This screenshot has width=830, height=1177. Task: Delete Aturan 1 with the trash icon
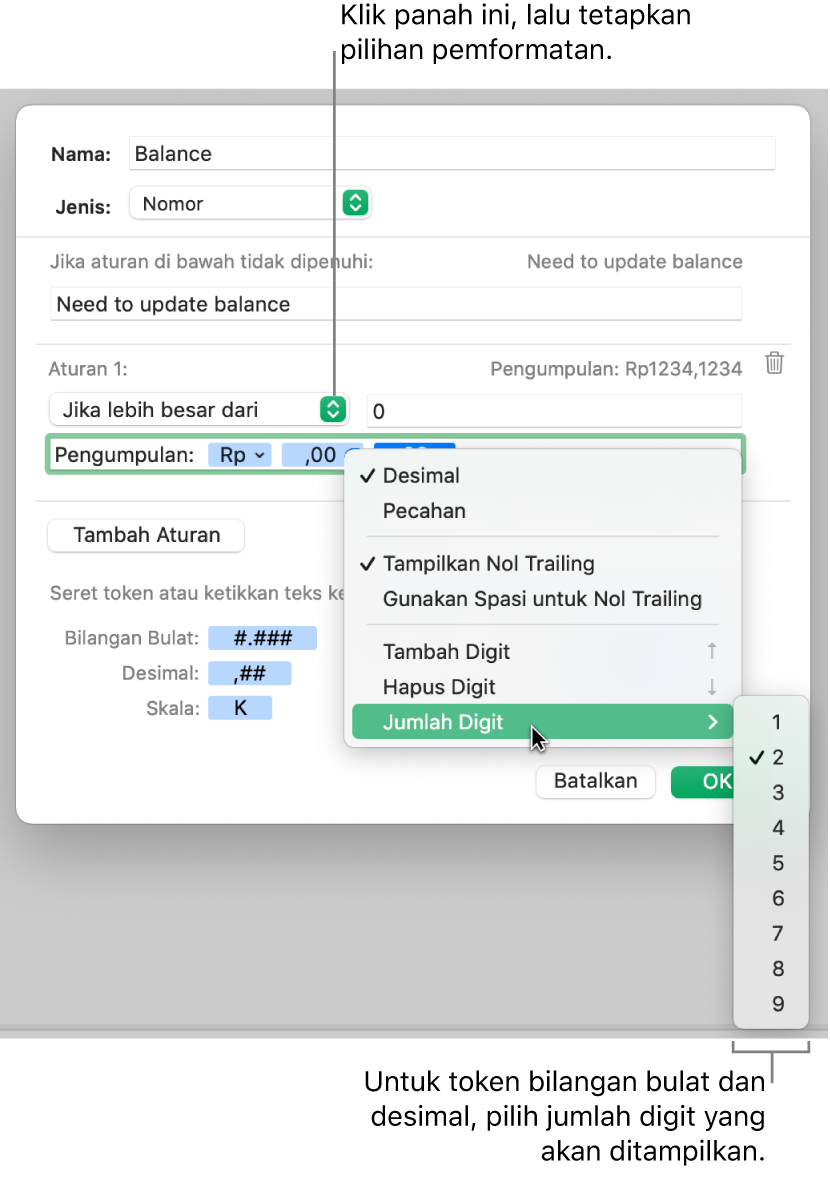pyautogui.click(x=774, y=363)
